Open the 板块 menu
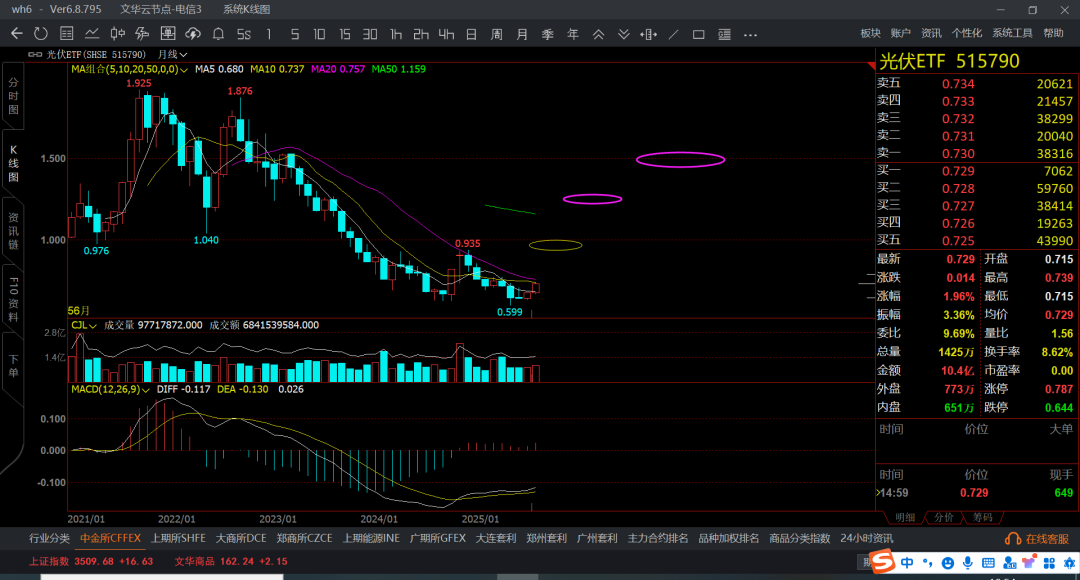Image resolution: width=1080 pixels, height=580 pixels. click(x=871, y=33)
